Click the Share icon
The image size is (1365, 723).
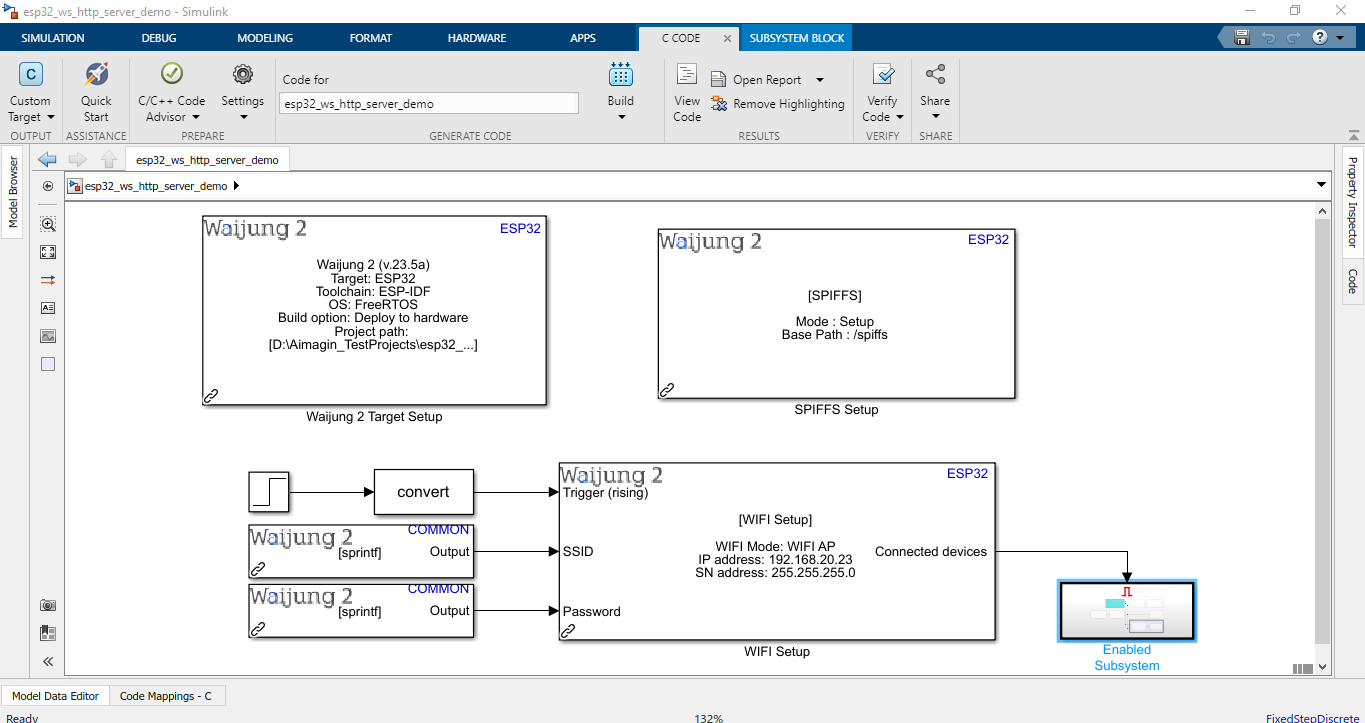935,75
